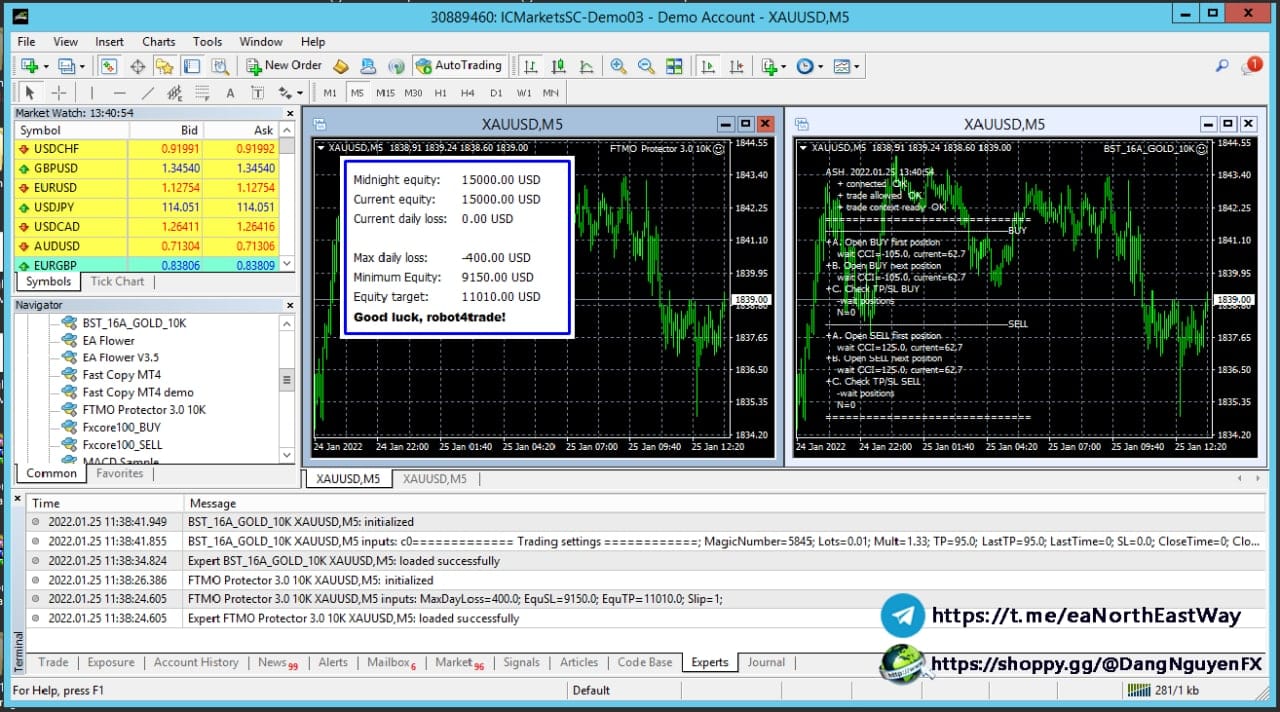The width and height of the screenshot is (1280, 712).
Task: Draw a trendline with the diagonal line tool
Action: (x=148, y=93)
